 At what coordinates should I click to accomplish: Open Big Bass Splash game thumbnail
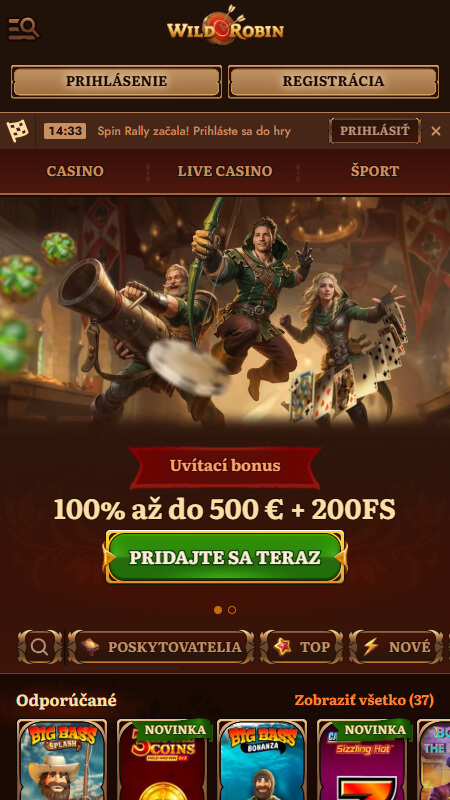click(x=62, y=760)
